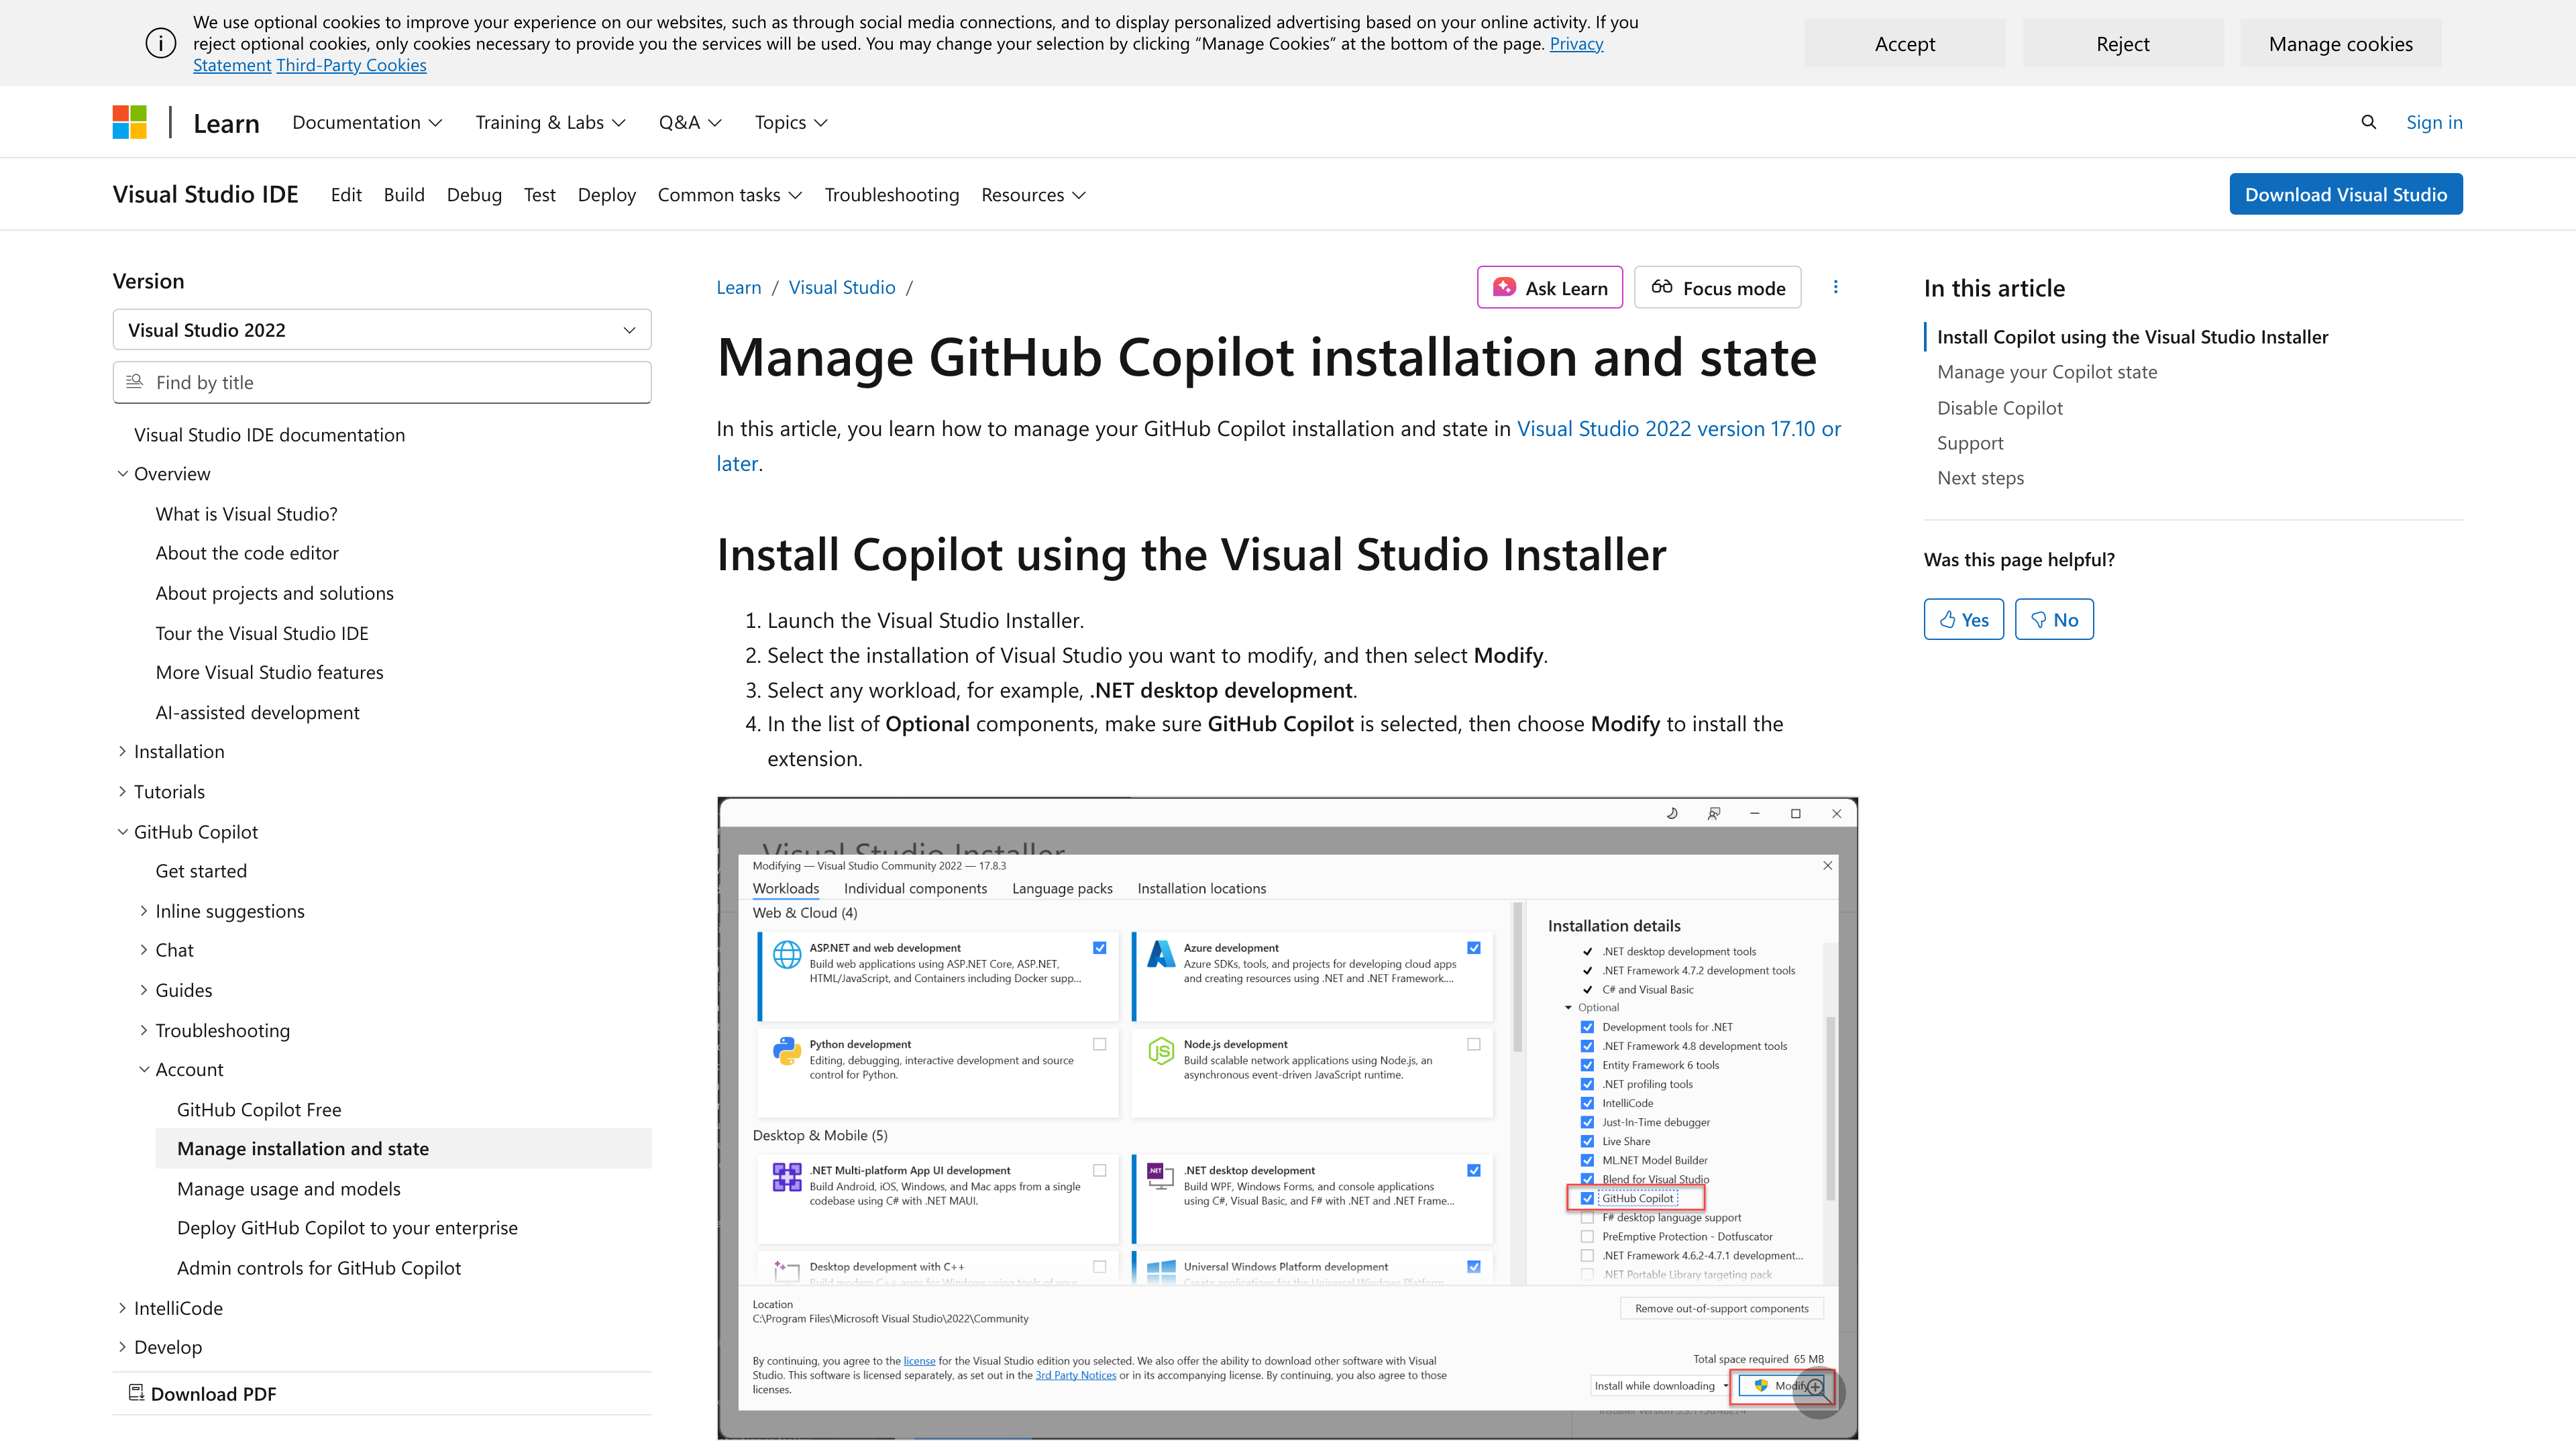2576x1449 pixels.
Task: Open the Visual Studio 2022 version dropdown
Action: point(382,330)
